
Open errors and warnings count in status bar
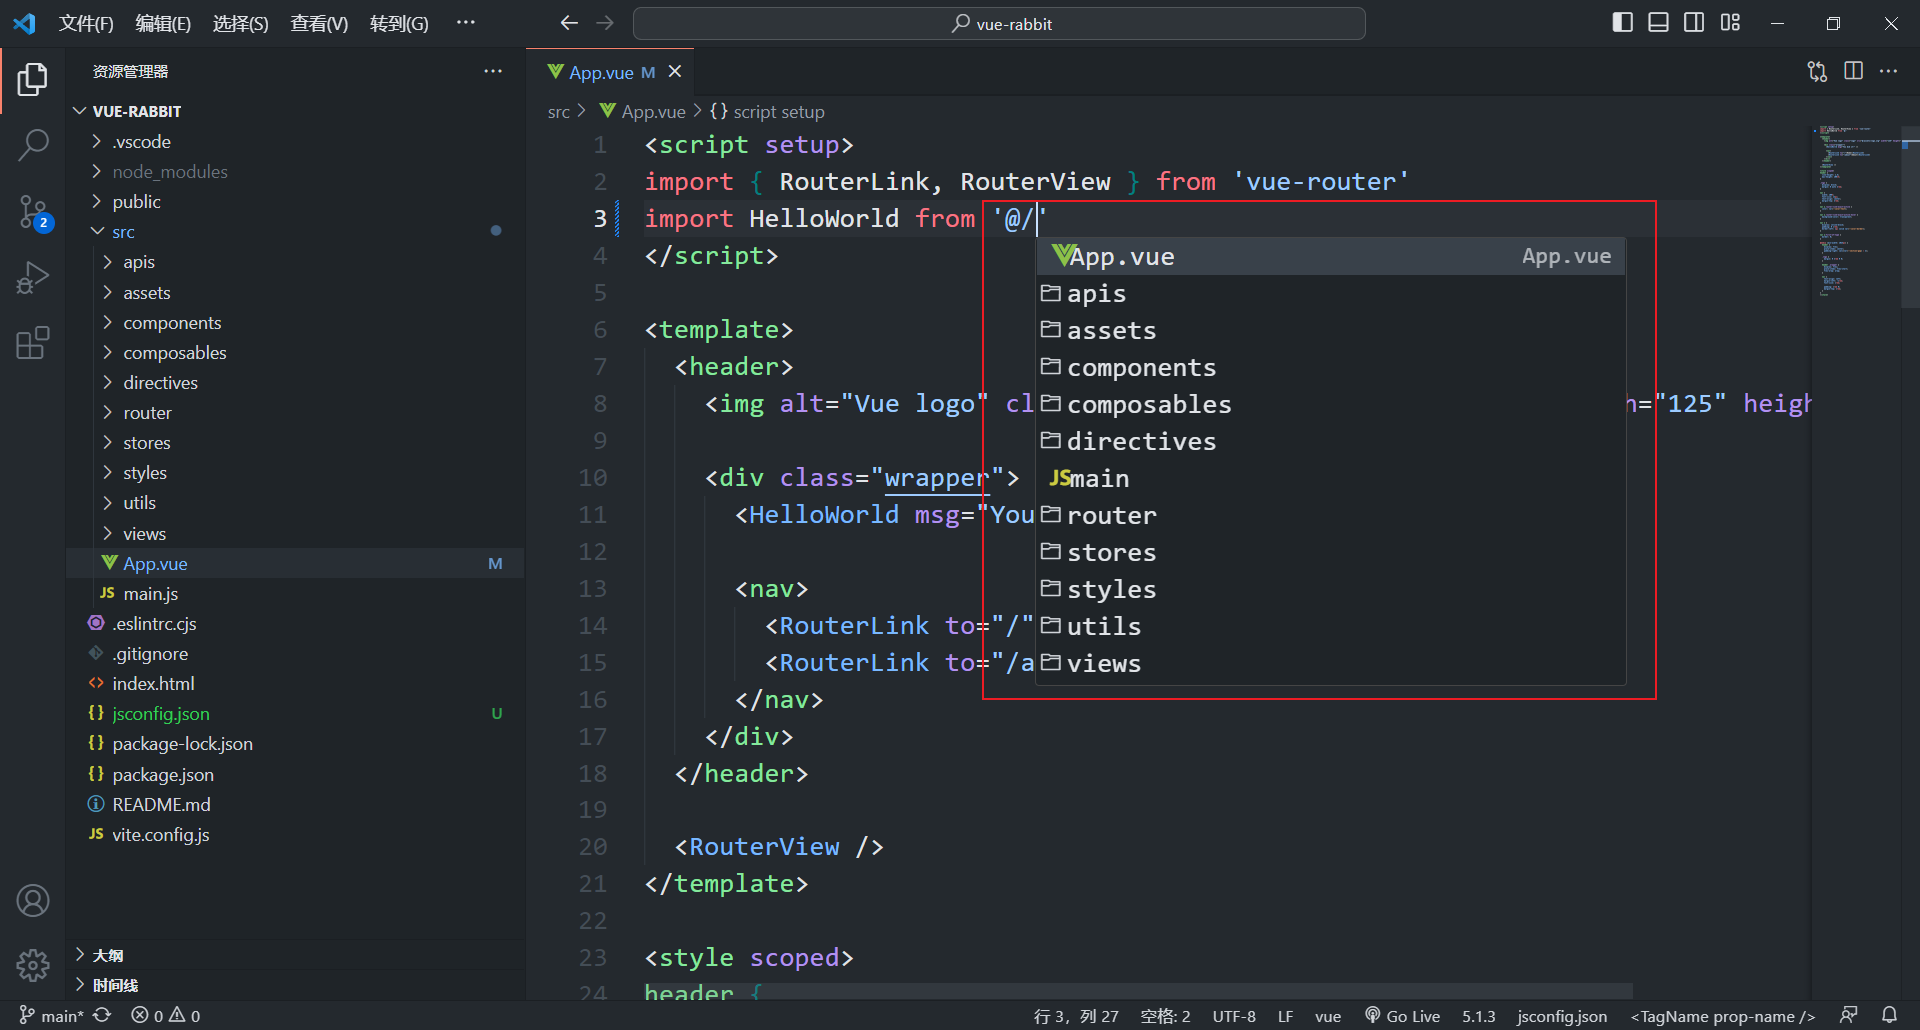pos(166,1016)
